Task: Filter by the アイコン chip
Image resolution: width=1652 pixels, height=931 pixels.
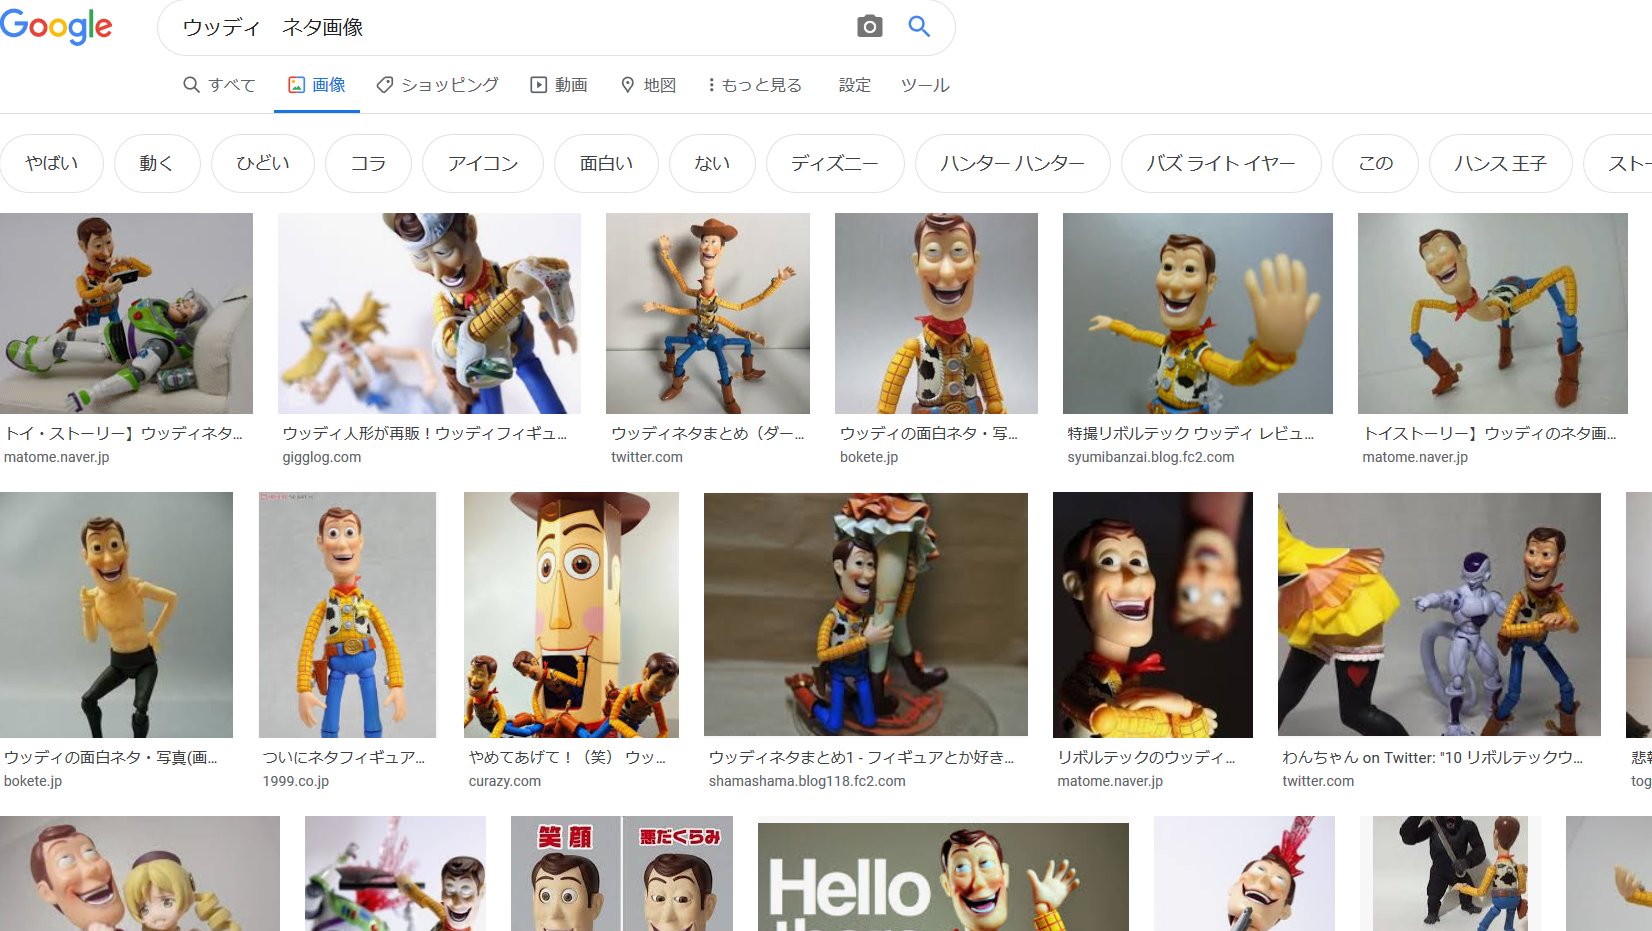Action: pos(483,163)
